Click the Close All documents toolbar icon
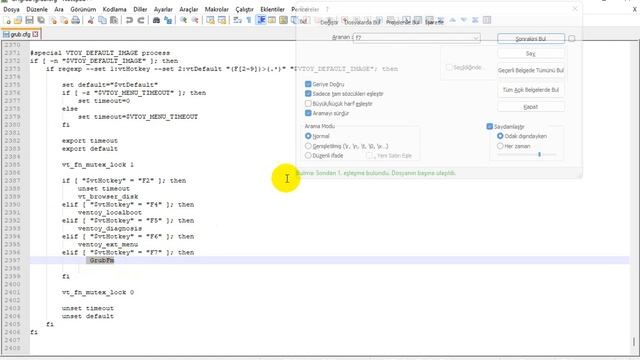This screenshot has width=640, height=360. [64, 20]
